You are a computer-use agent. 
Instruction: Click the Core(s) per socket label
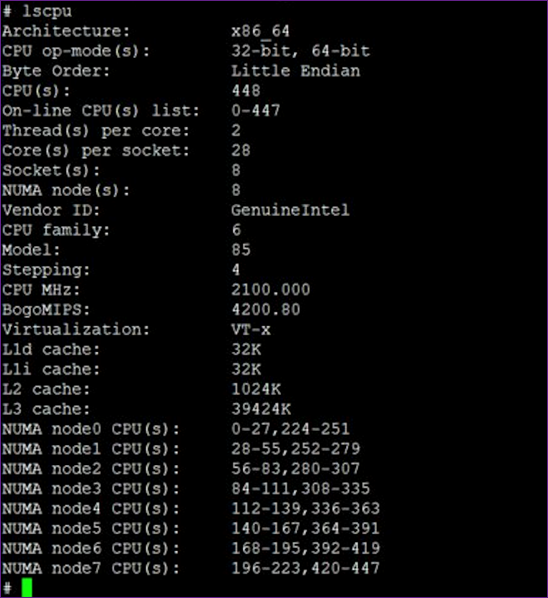96,151
